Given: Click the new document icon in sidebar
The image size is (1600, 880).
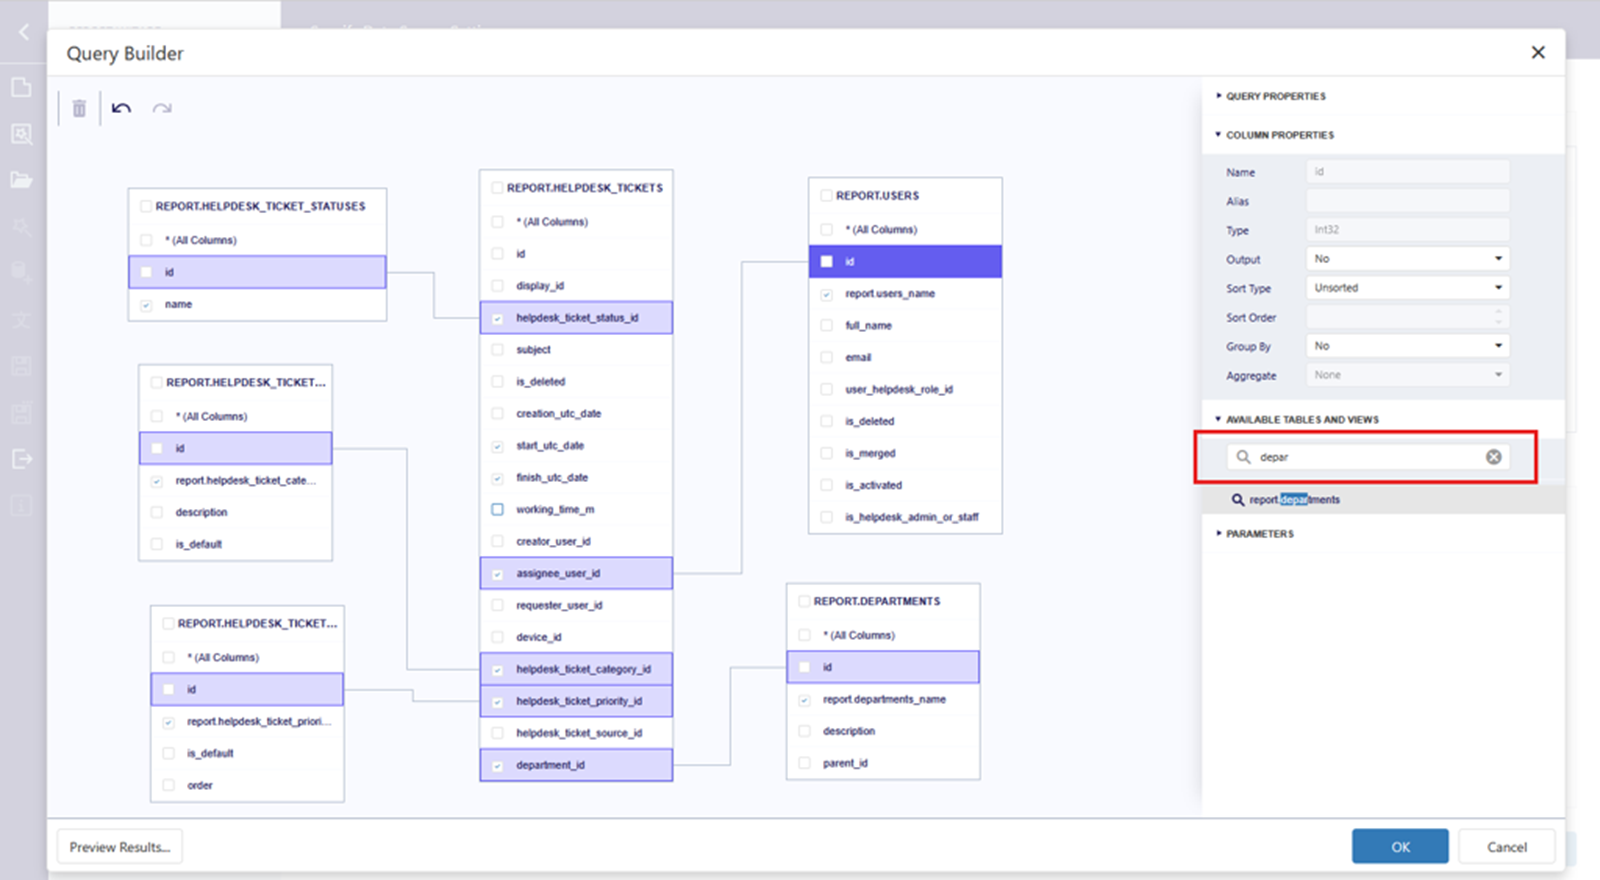Looking at the screenshot, I should [22, 87].
